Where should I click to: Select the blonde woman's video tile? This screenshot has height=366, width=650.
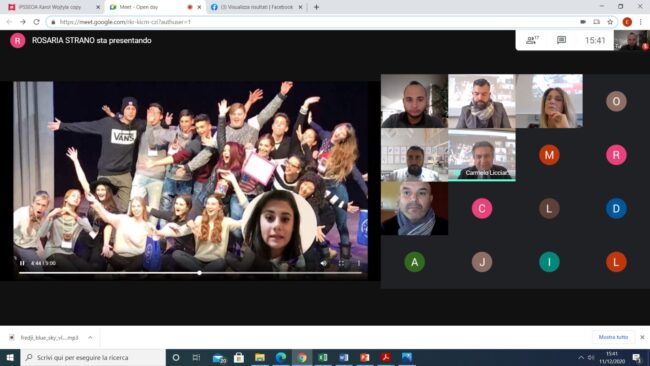tap(549, 101)
